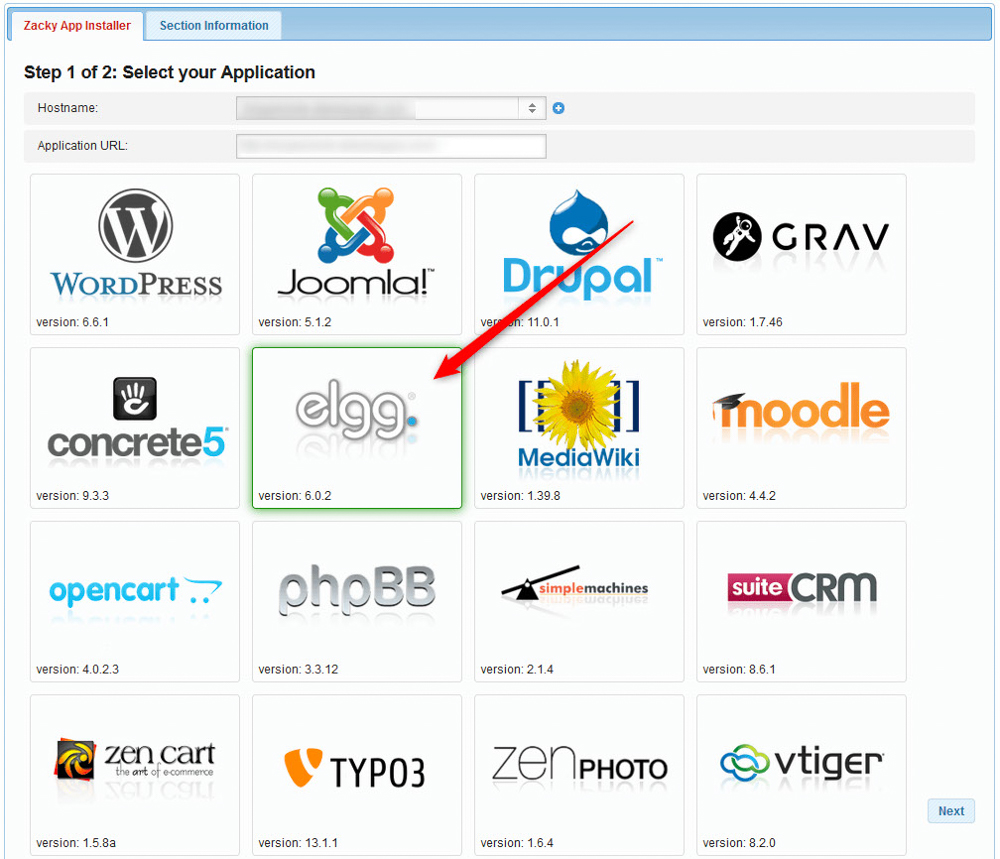The width and height of the screenshot is (1000, 859).
Task: Select ZenPhoto gallery software
Action: coord(578,774)
